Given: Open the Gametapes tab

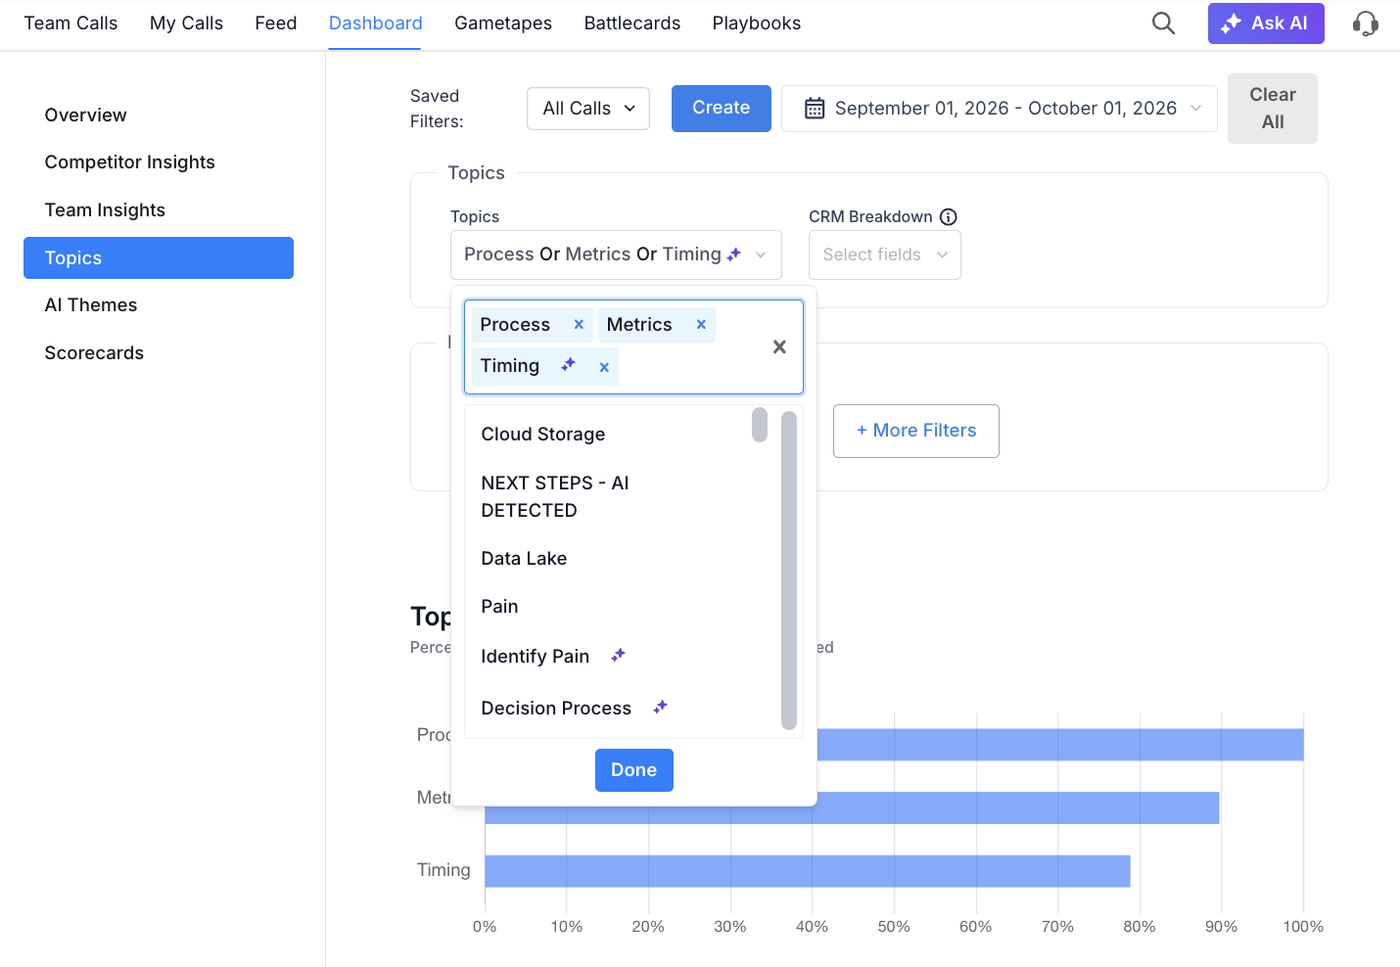Looking at the screenshot, I should pyautogui.click(x=503, y=23).
